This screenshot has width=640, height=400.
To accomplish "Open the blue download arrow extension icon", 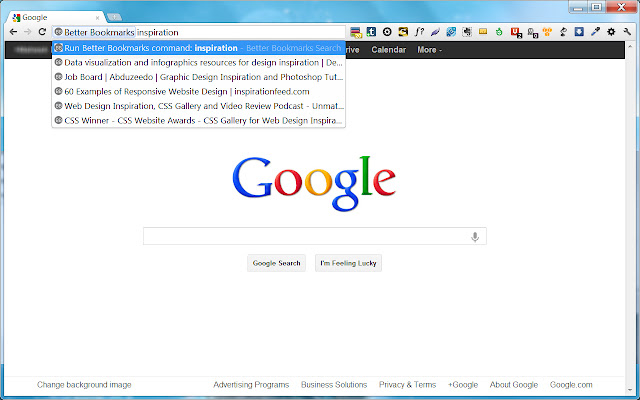I will point(579,31).
